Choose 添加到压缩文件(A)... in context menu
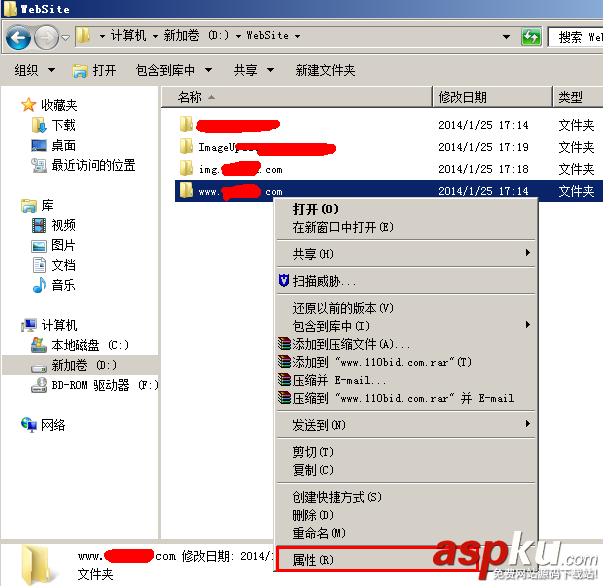This screenshot has height=586, width=603. [406, 344]
